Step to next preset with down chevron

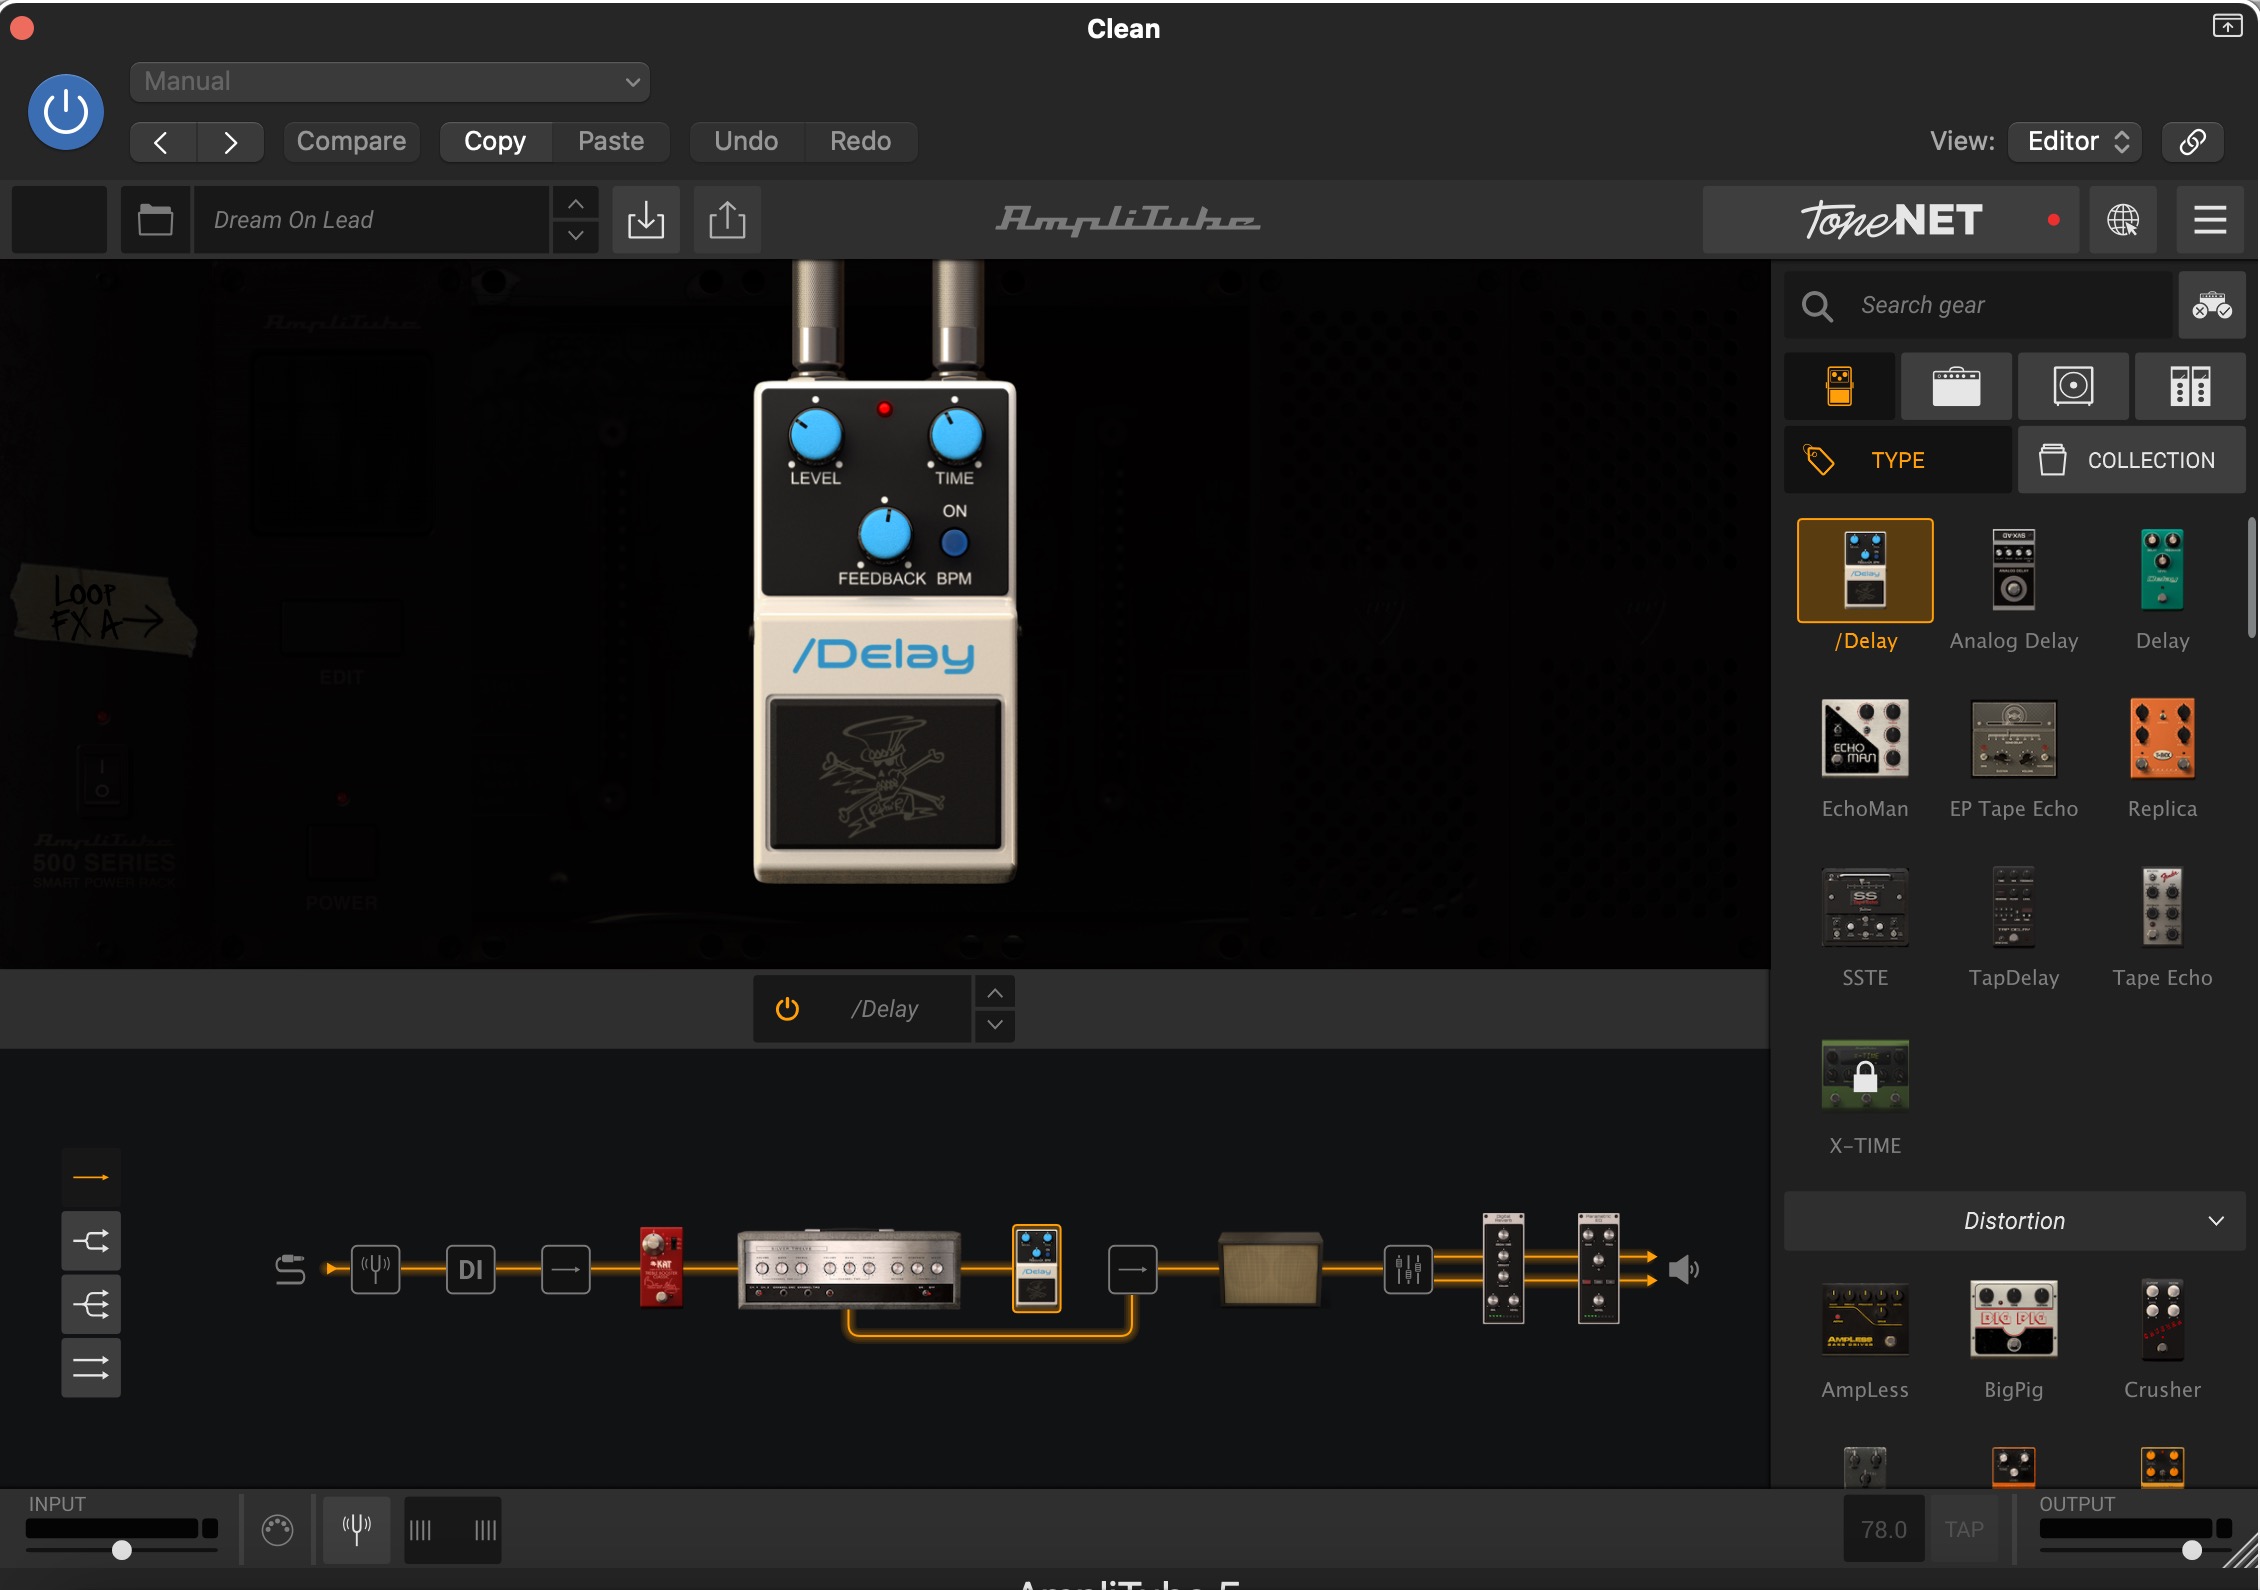[575, 236]
